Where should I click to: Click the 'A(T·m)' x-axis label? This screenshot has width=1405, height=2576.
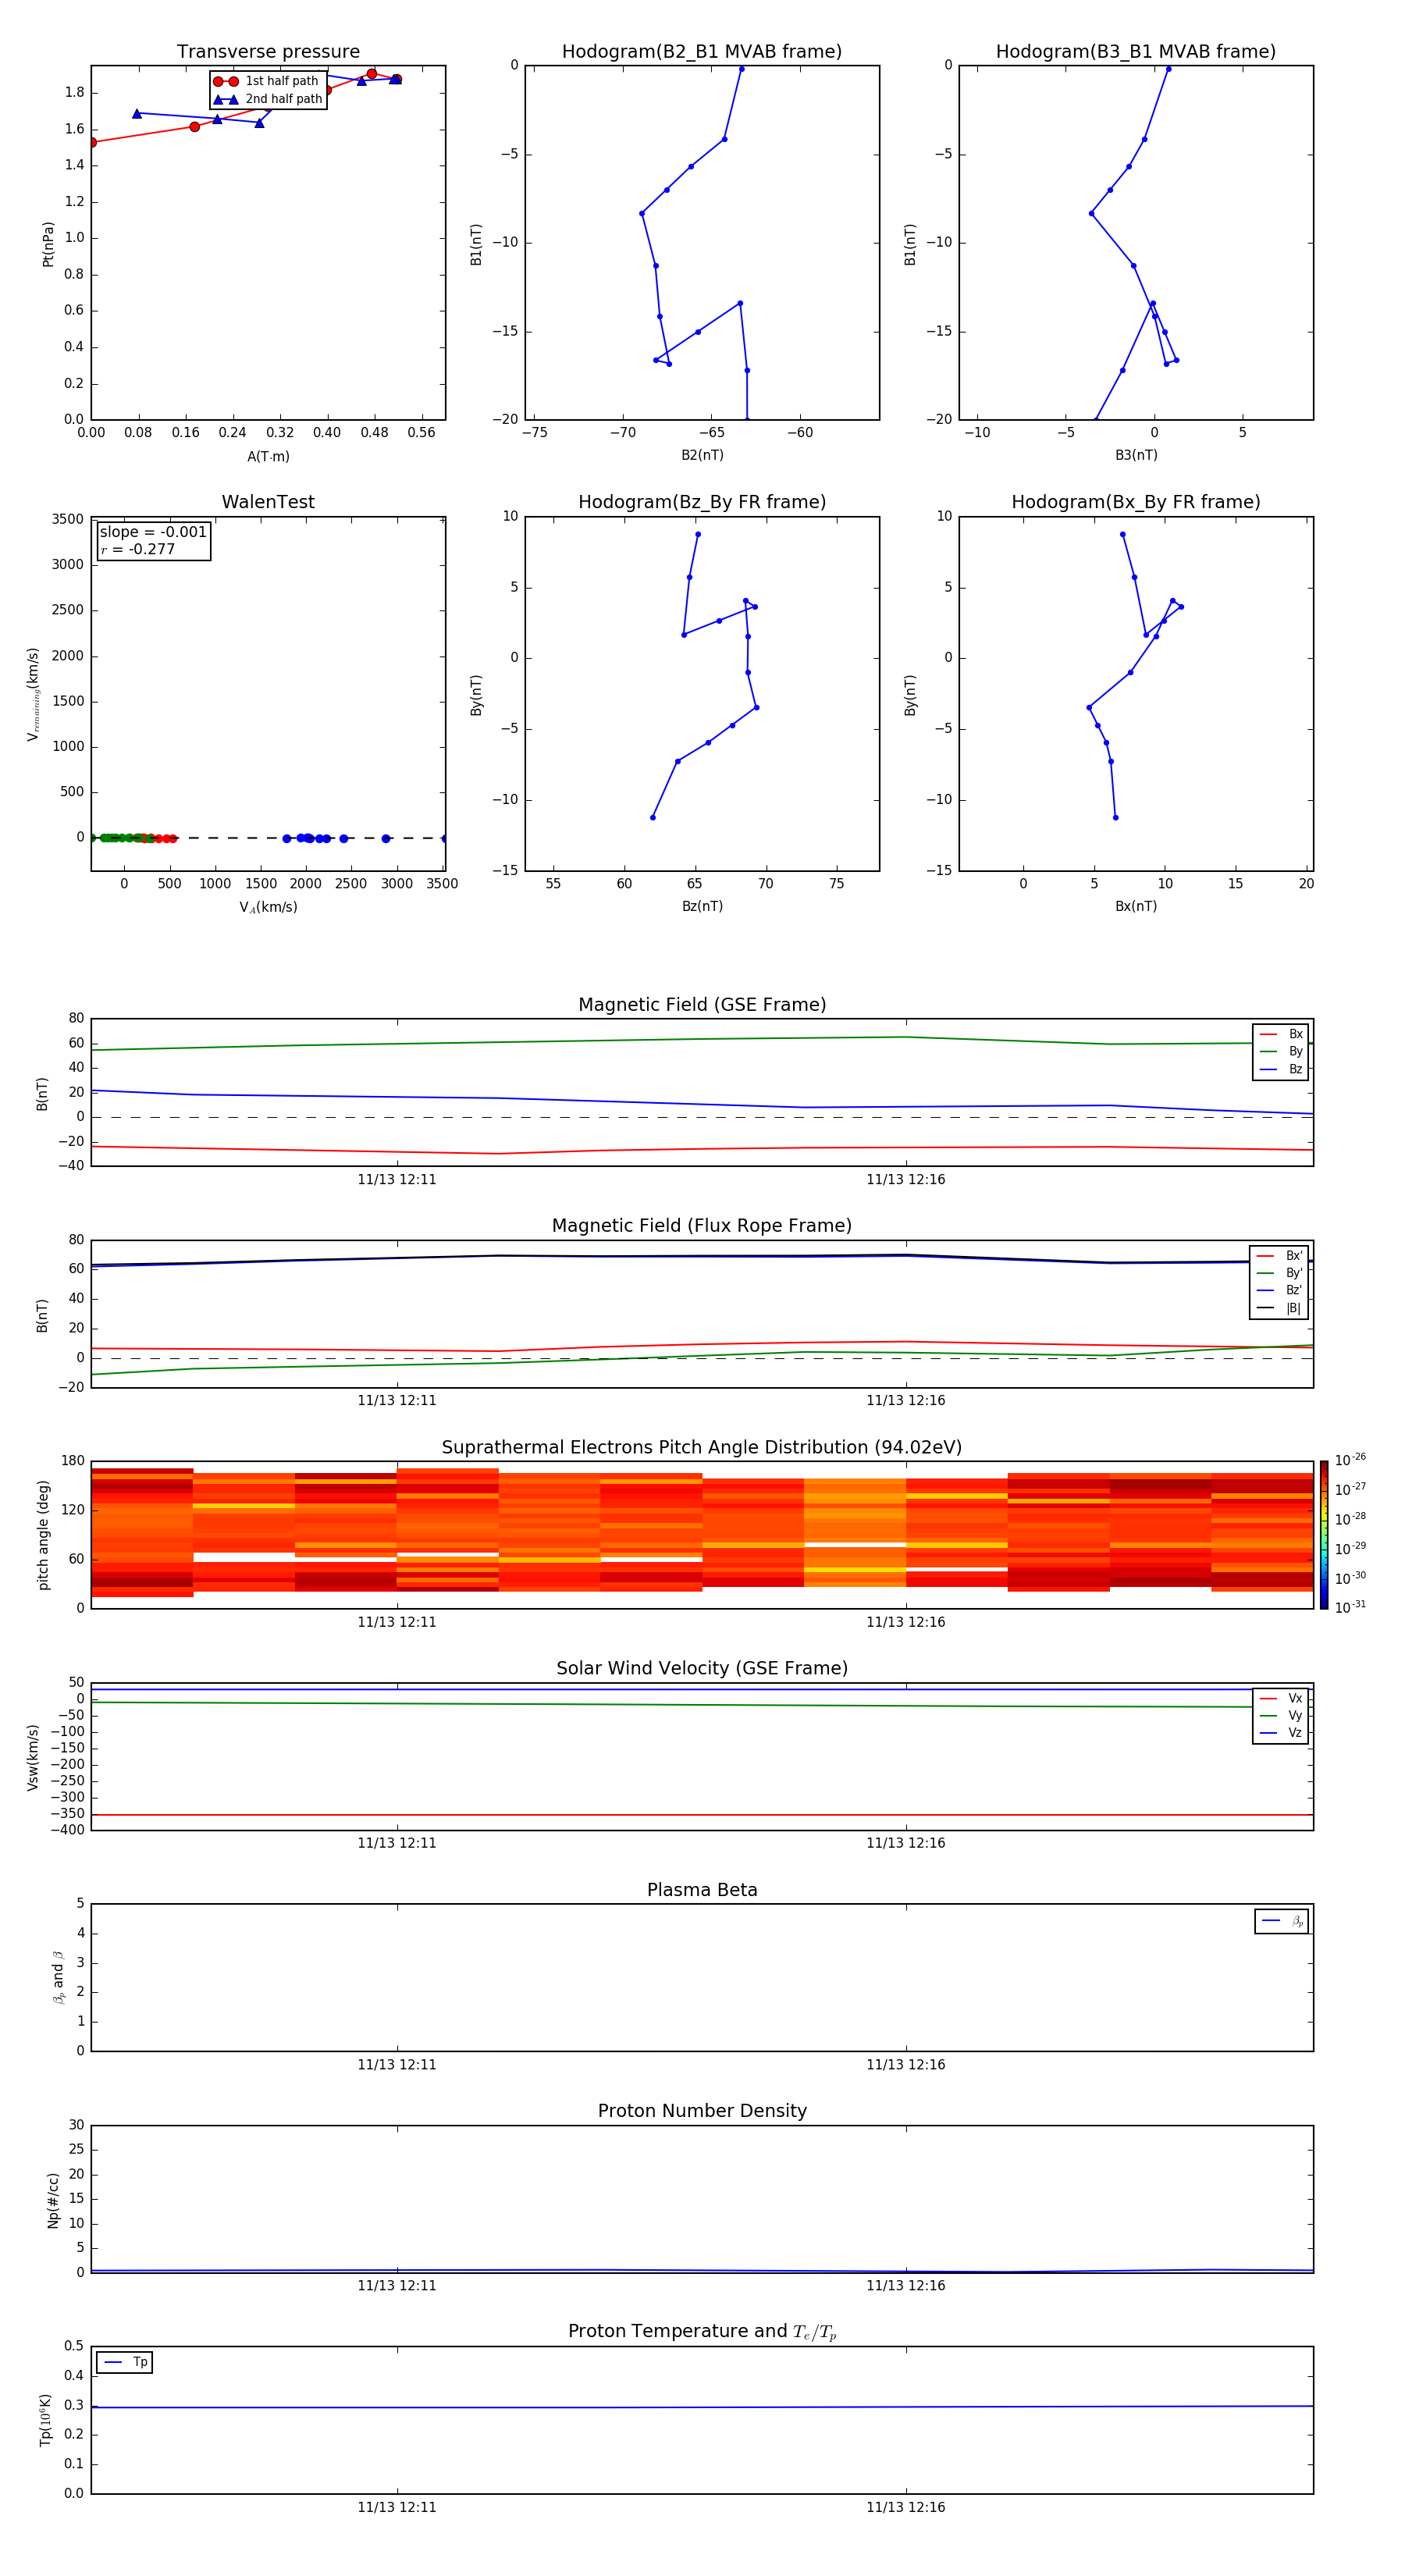[268, 457]
